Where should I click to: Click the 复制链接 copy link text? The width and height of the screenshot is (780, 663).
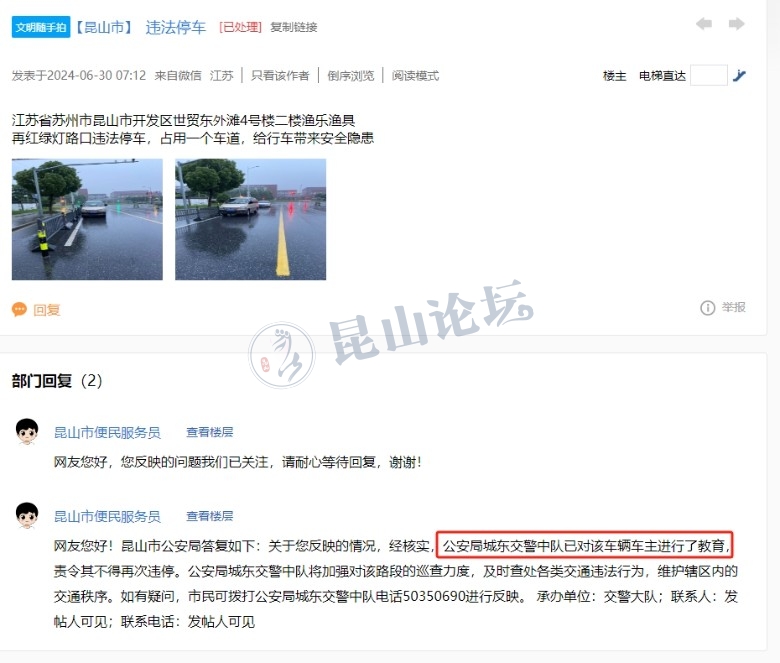pyautogui.click(x=293, y=27)
